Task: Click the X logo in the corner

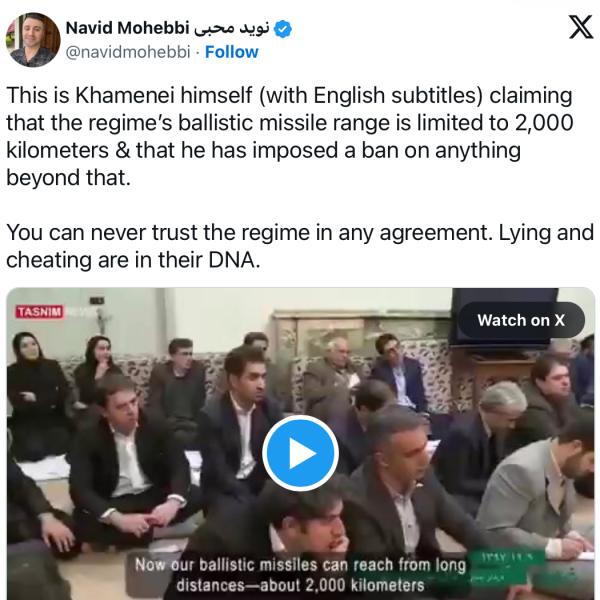Action: click(x=579, y=28)
